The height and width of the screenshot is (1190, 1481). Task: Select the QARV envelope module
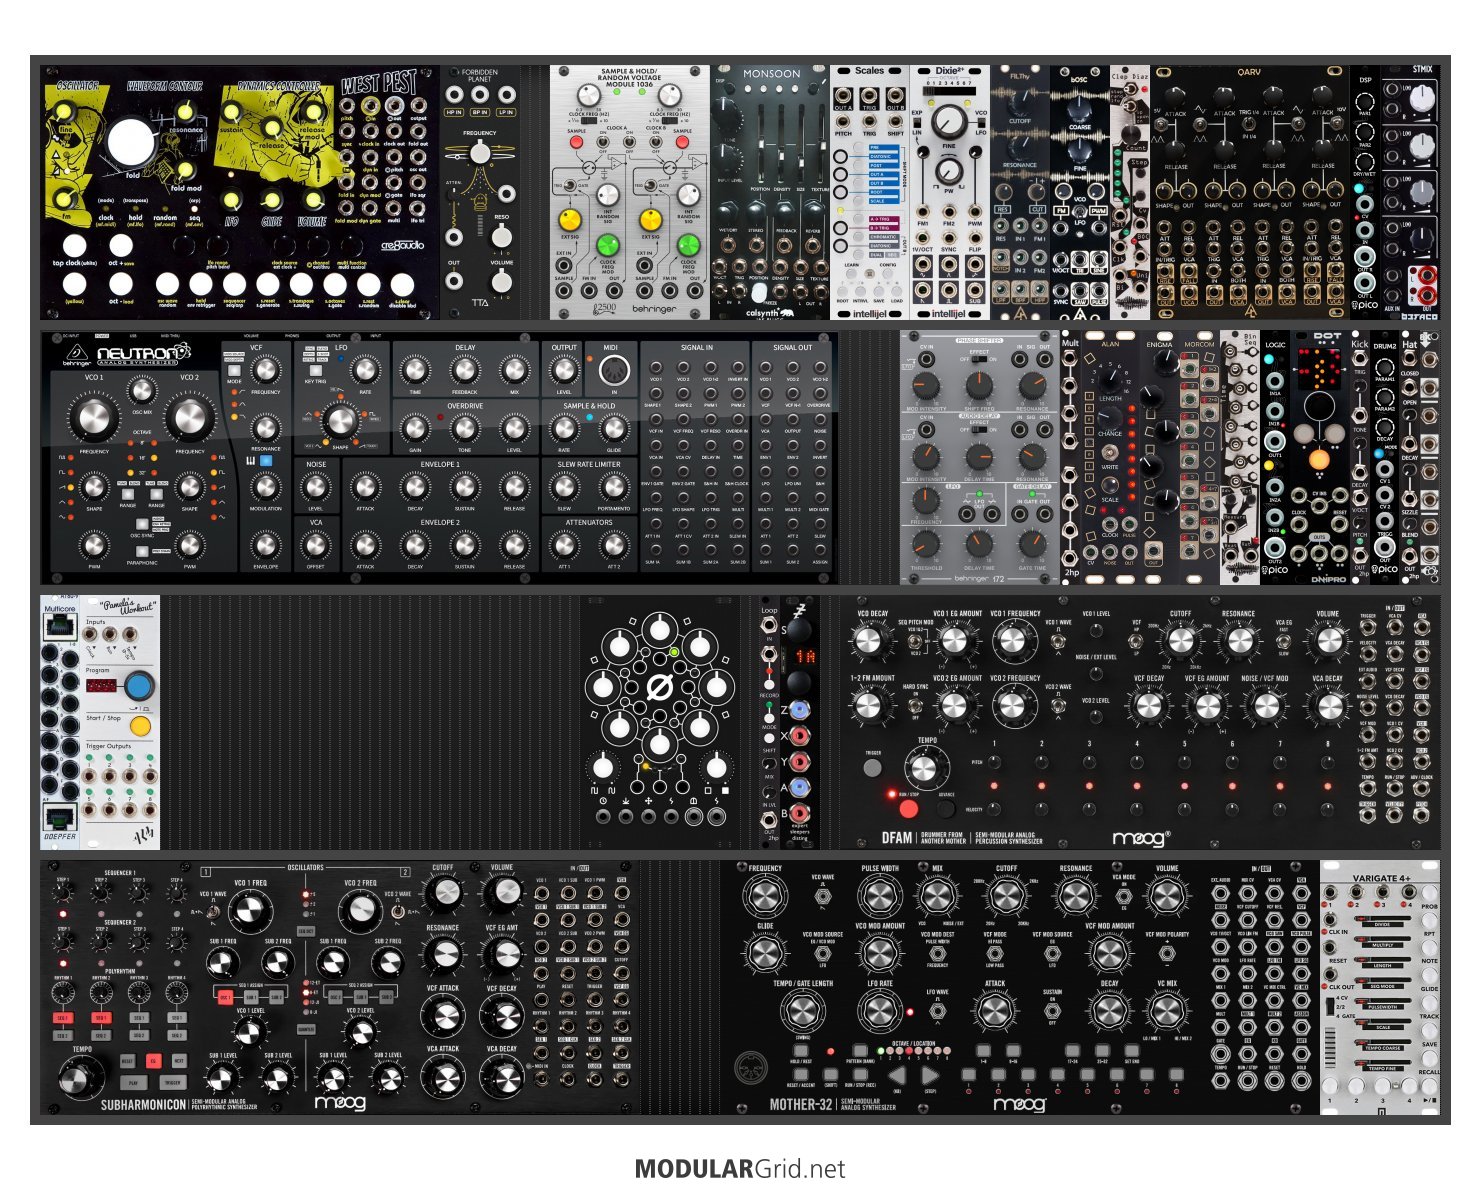coord(1249,192)
